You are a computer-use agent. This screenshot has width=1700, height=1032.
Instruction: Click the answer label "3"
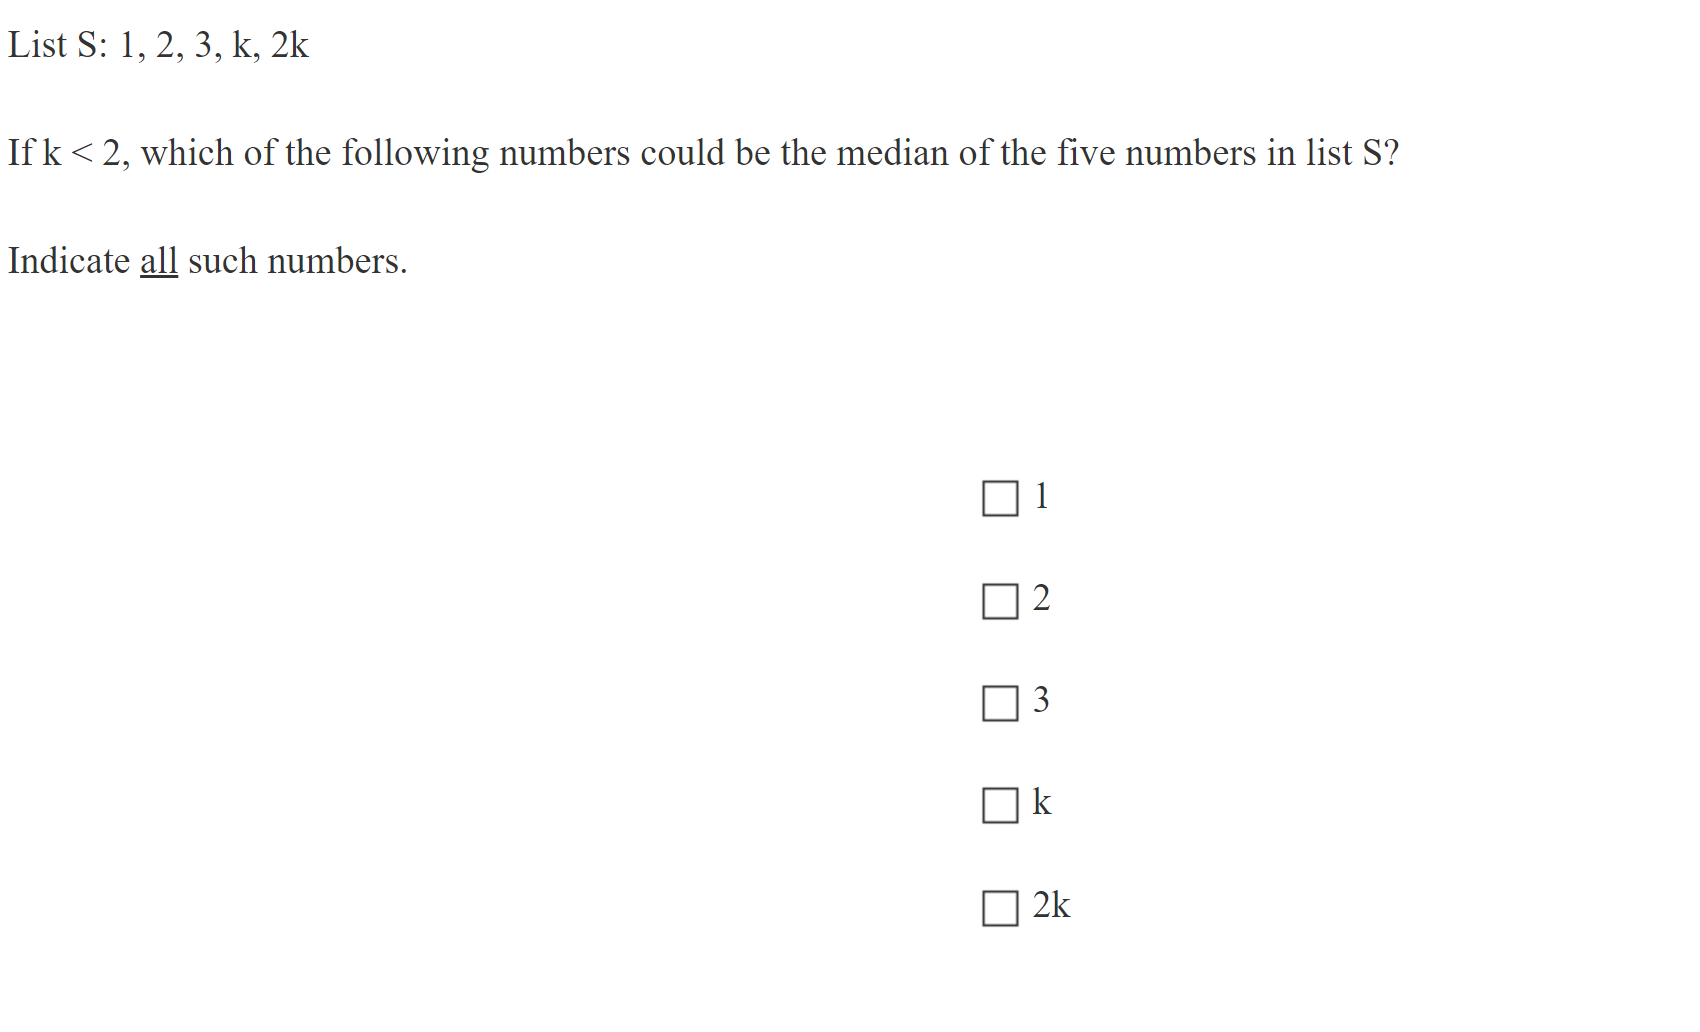1041,700
